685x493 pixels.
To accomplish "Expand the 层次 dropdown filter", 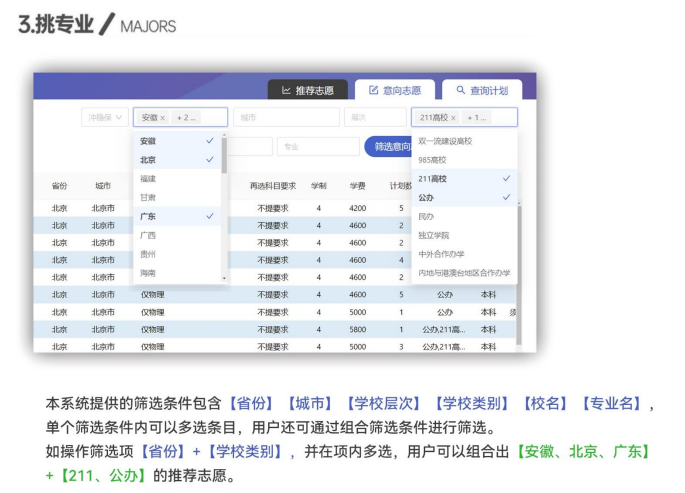I will (373, 118).
